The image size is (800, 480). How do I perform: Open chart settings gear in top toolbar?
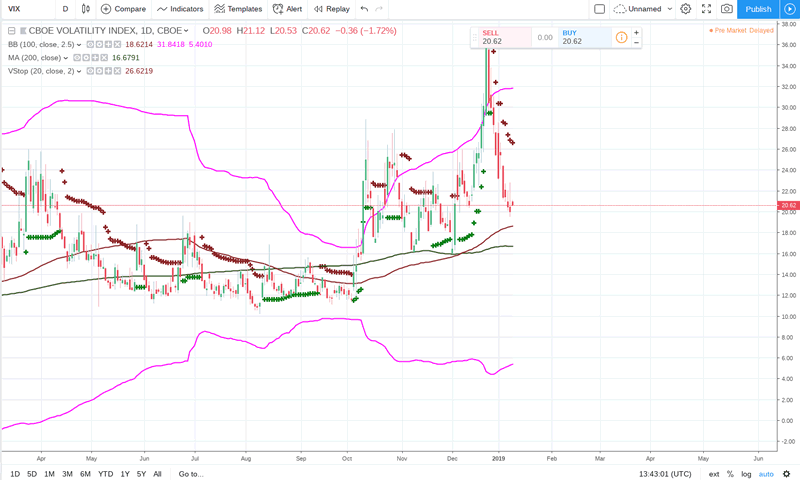tap(686, 9)
